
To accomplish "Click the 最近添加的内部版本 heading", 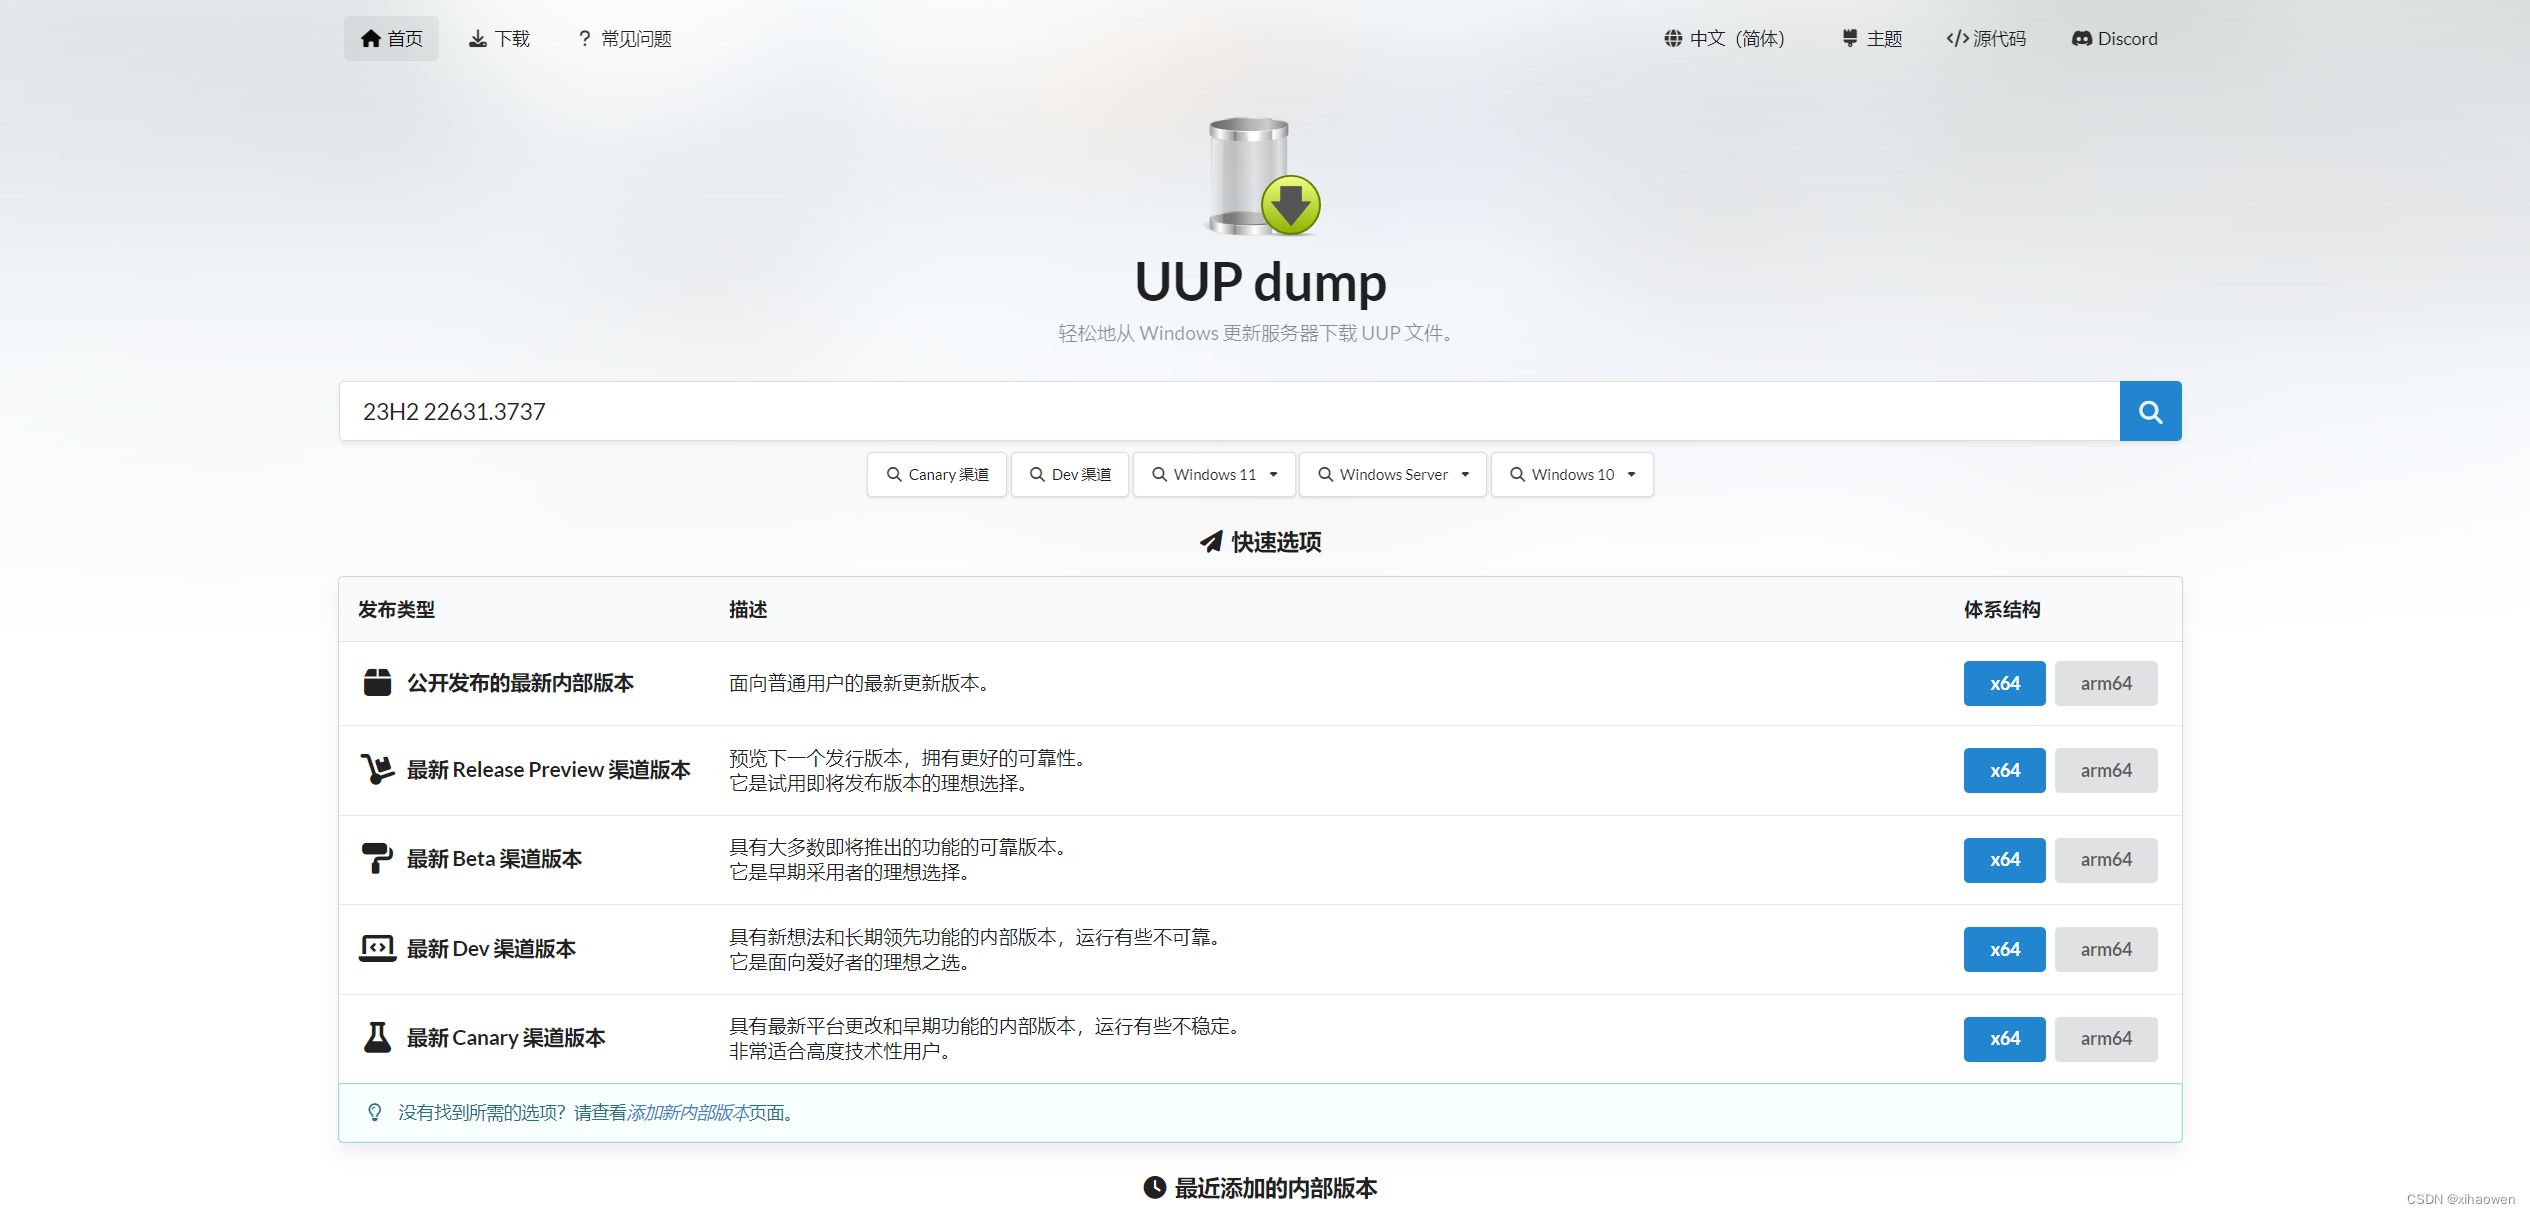I will tap(1275, 1187).
